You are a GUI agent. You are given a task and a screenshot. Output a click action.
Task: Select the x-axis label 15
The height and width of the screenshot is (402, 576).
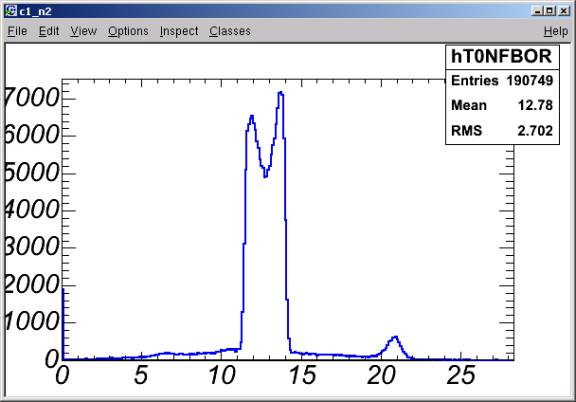302,376
